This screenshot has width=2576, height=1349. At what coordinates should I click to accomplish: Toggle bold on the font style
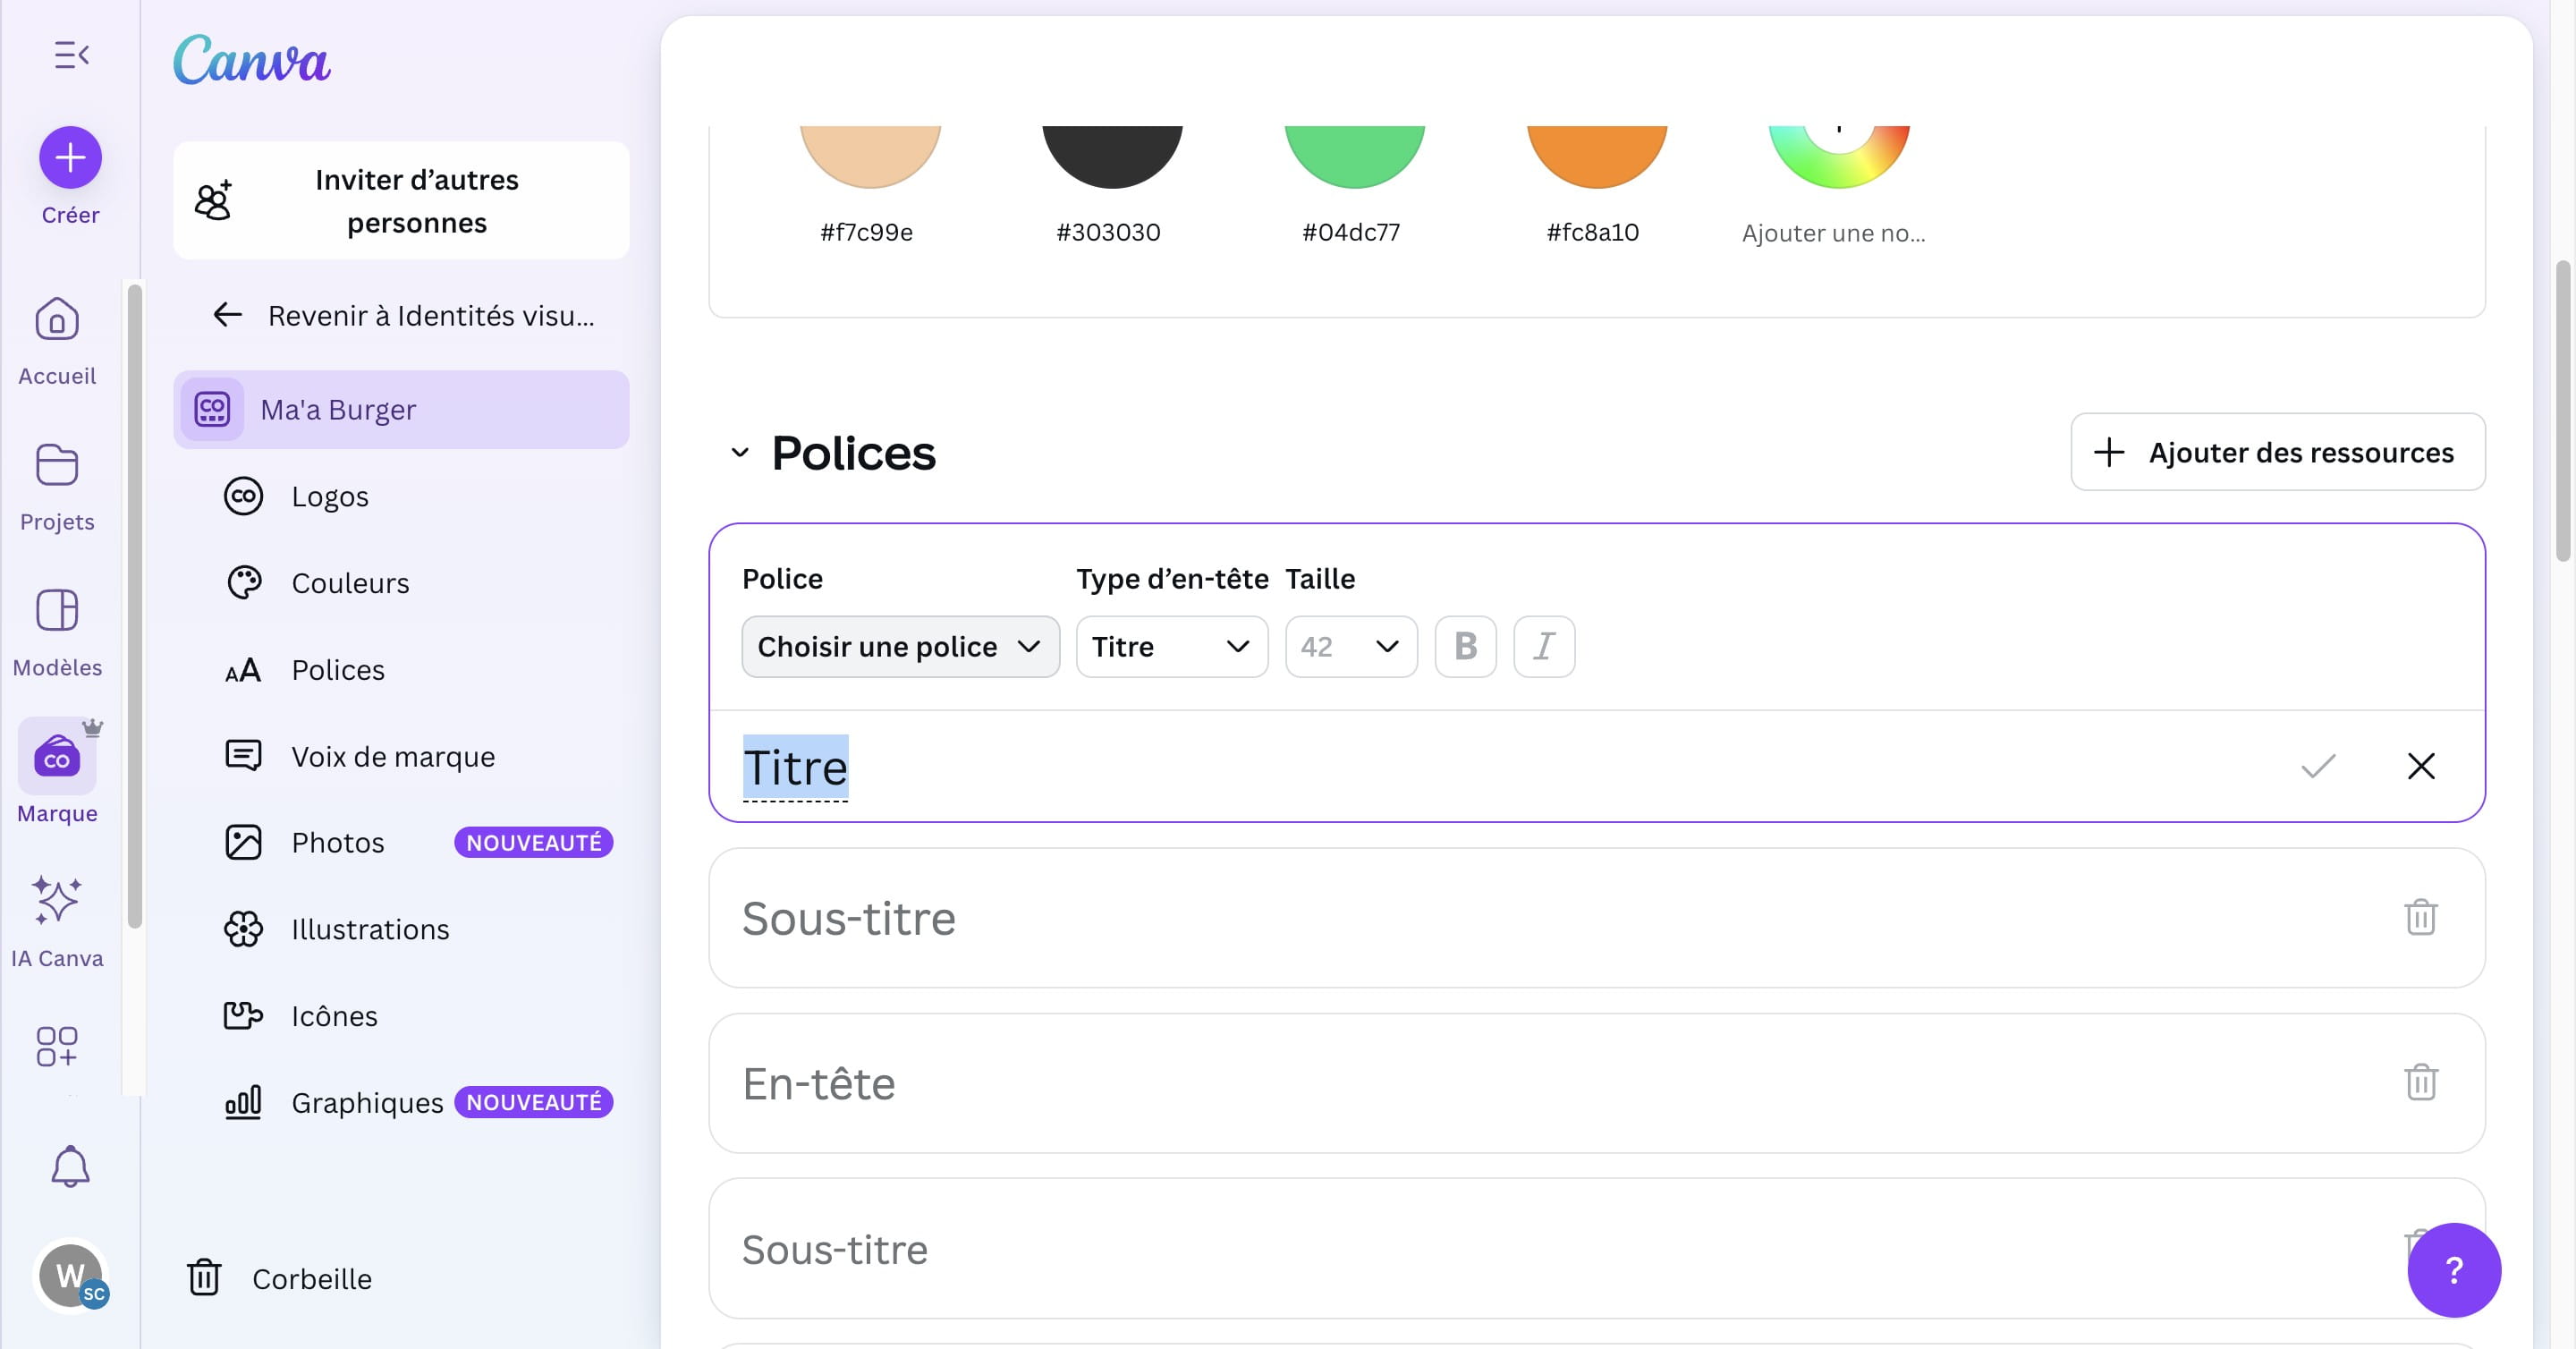tap(1465, 647)
